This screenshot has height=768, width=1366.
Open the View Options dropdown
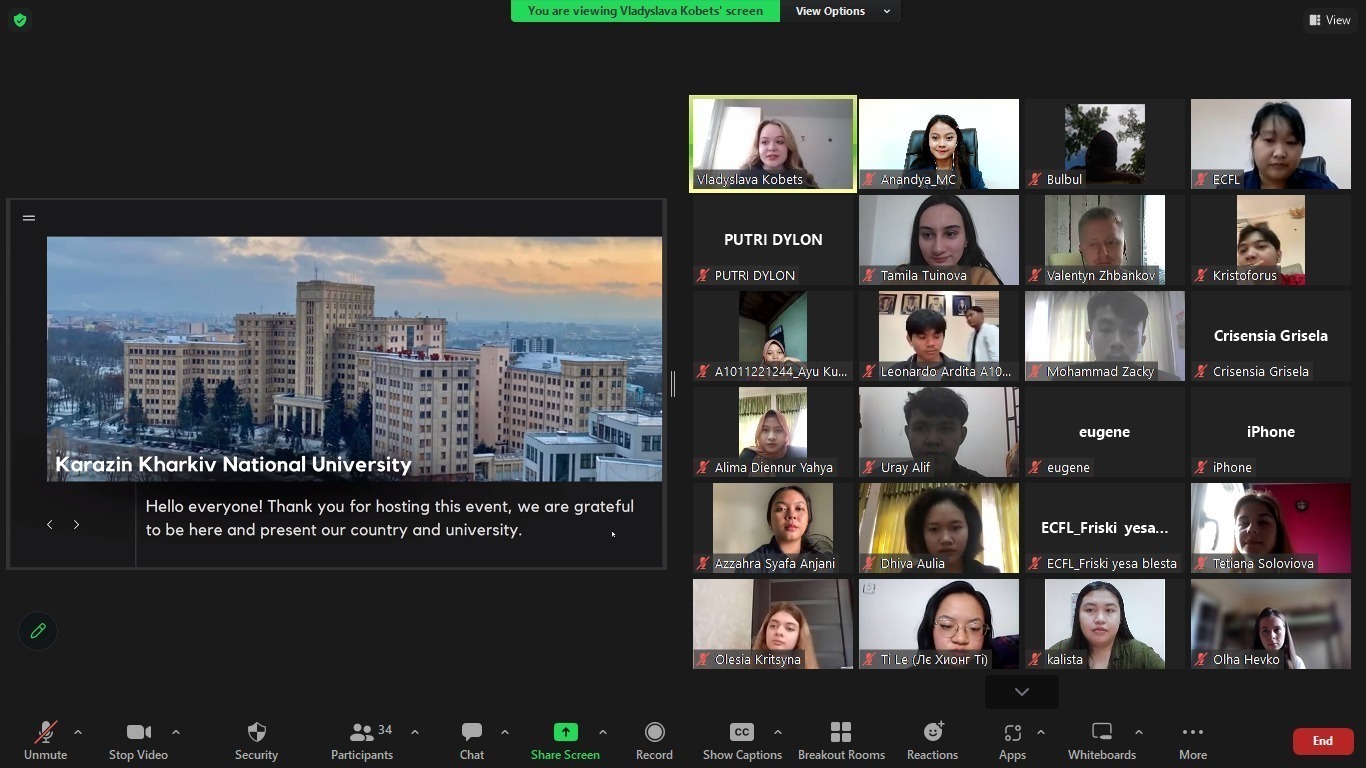841,11
